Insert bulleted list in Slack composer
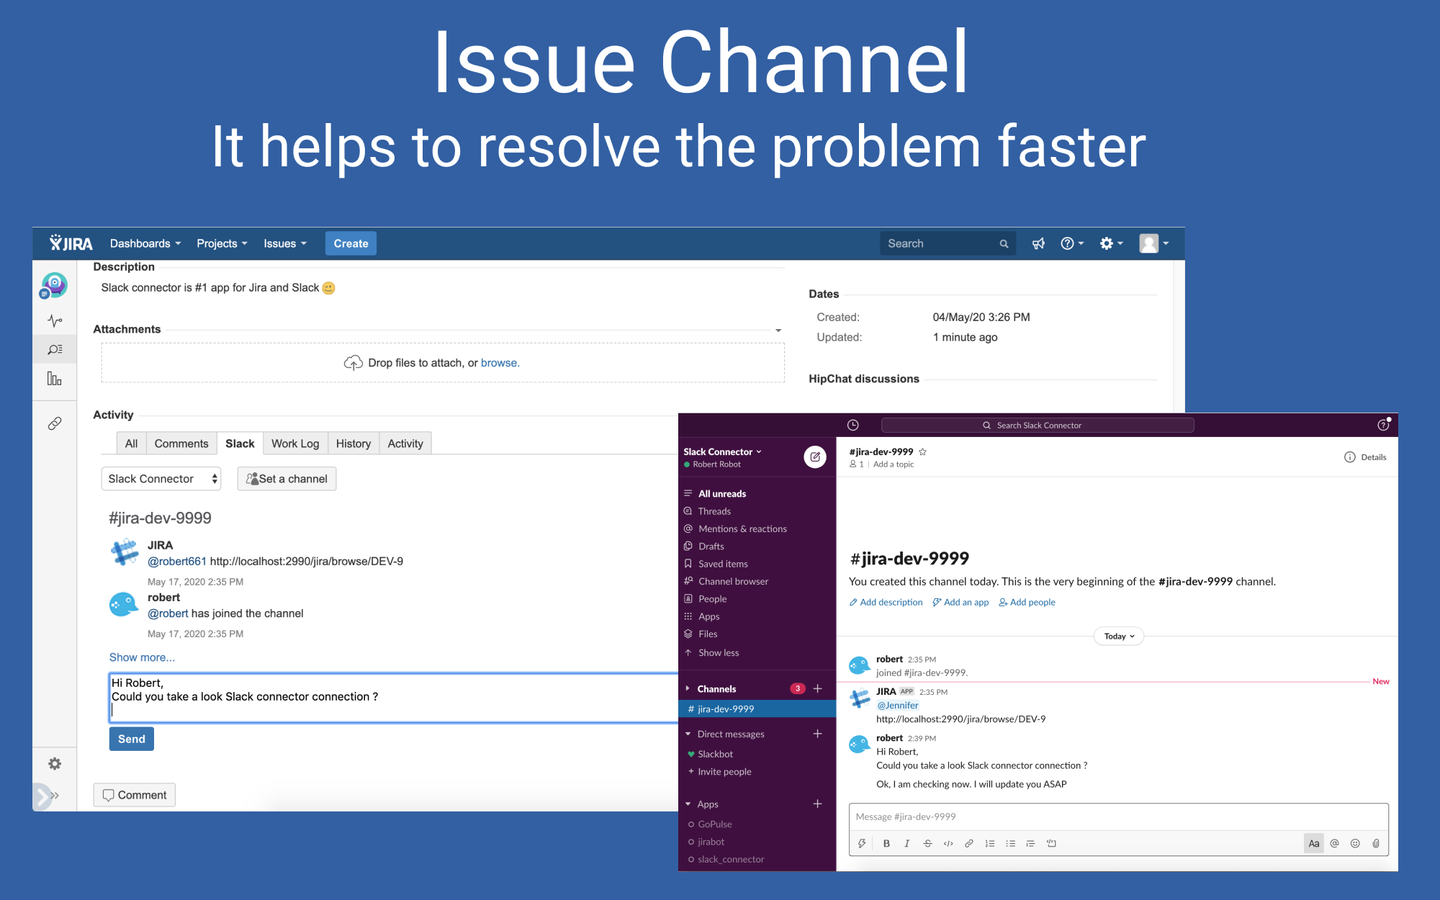This screenshot has width=1440, height=900. [x=1010, y=843]
